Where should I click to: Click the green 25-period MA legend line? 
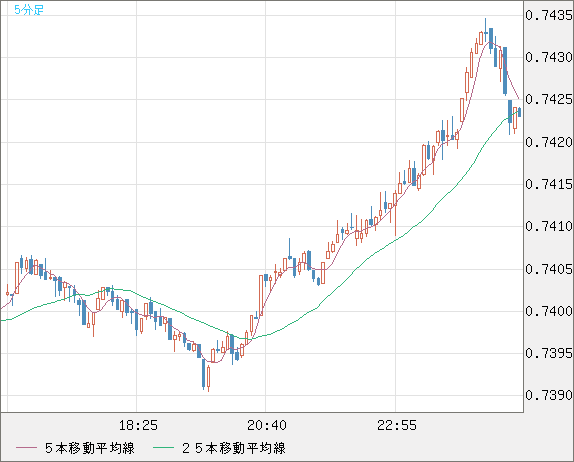point(163,448)
